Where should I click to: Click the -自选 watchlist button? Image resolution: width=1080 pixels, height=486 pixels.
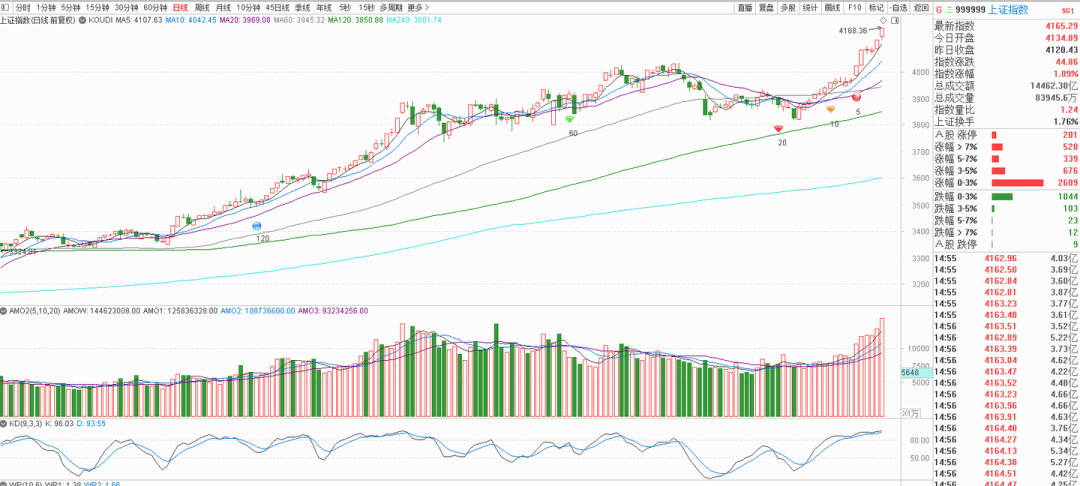coord(898,8)
